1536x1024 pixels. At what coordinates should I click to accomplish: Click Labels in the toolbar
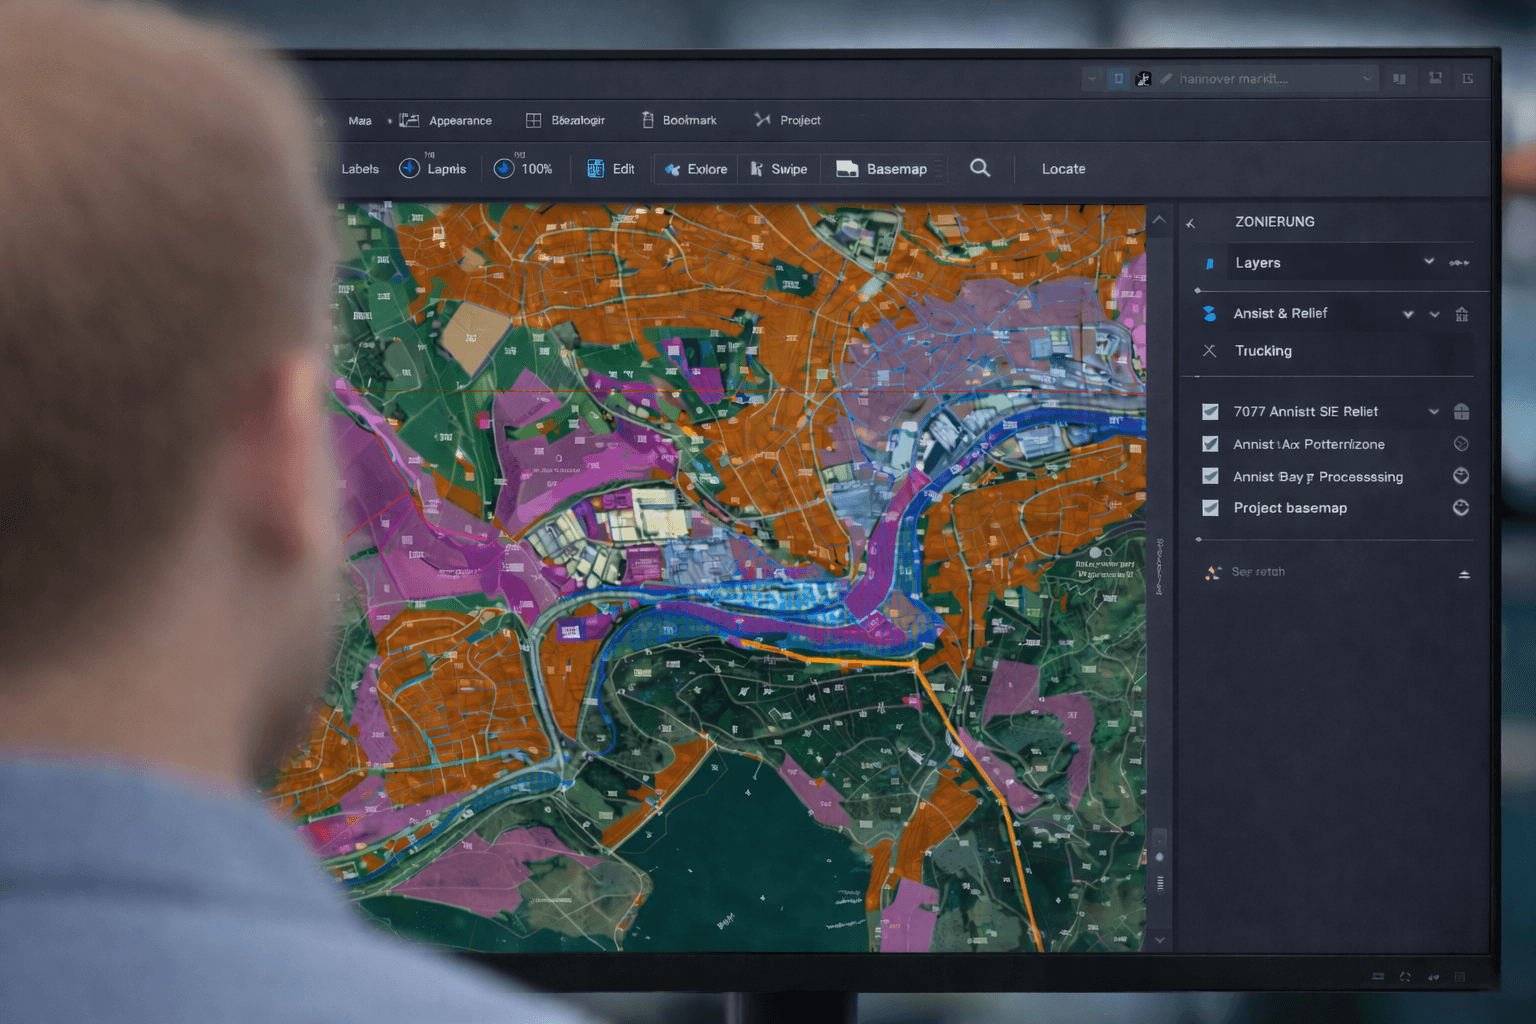point(360,169)
